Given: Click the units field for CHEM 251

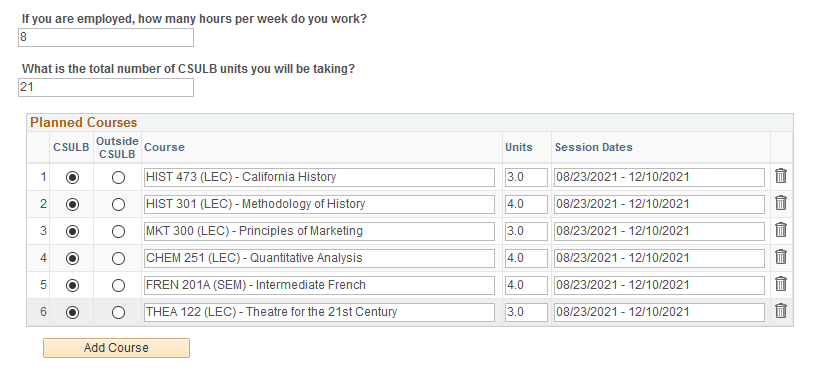Looking at the screenshot, I should (x=526, y=258).
